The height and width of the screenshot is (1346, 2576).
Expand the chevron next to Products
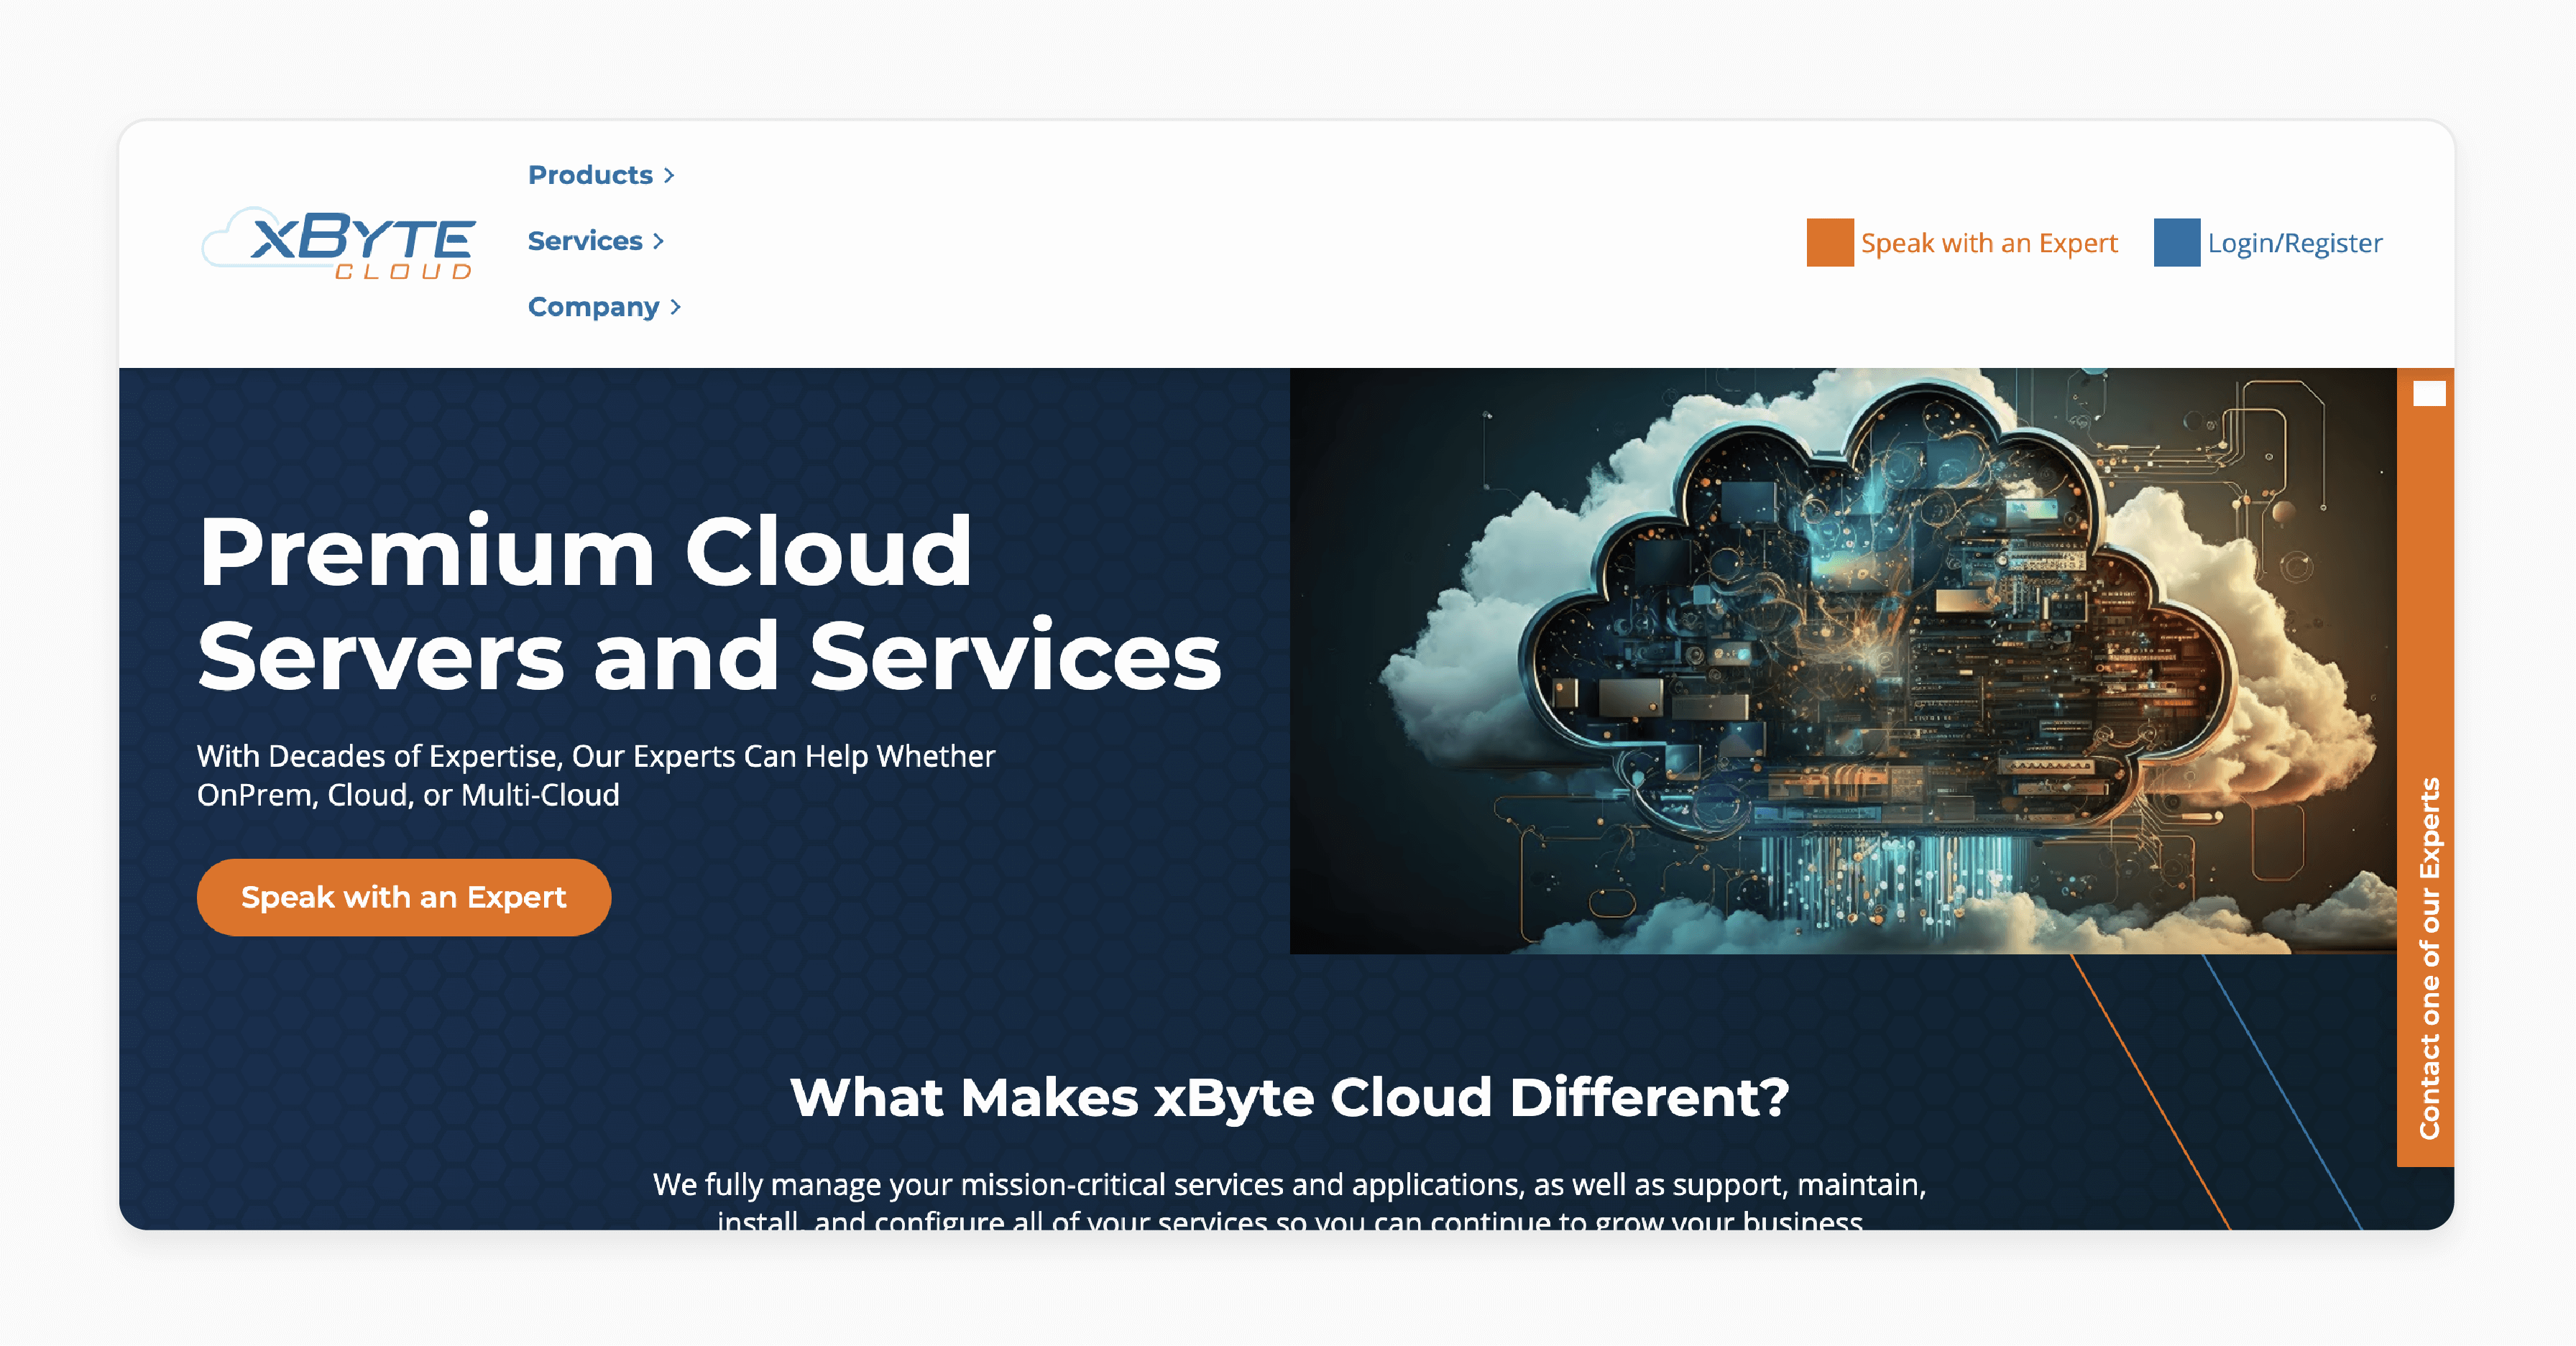[669, 176]
